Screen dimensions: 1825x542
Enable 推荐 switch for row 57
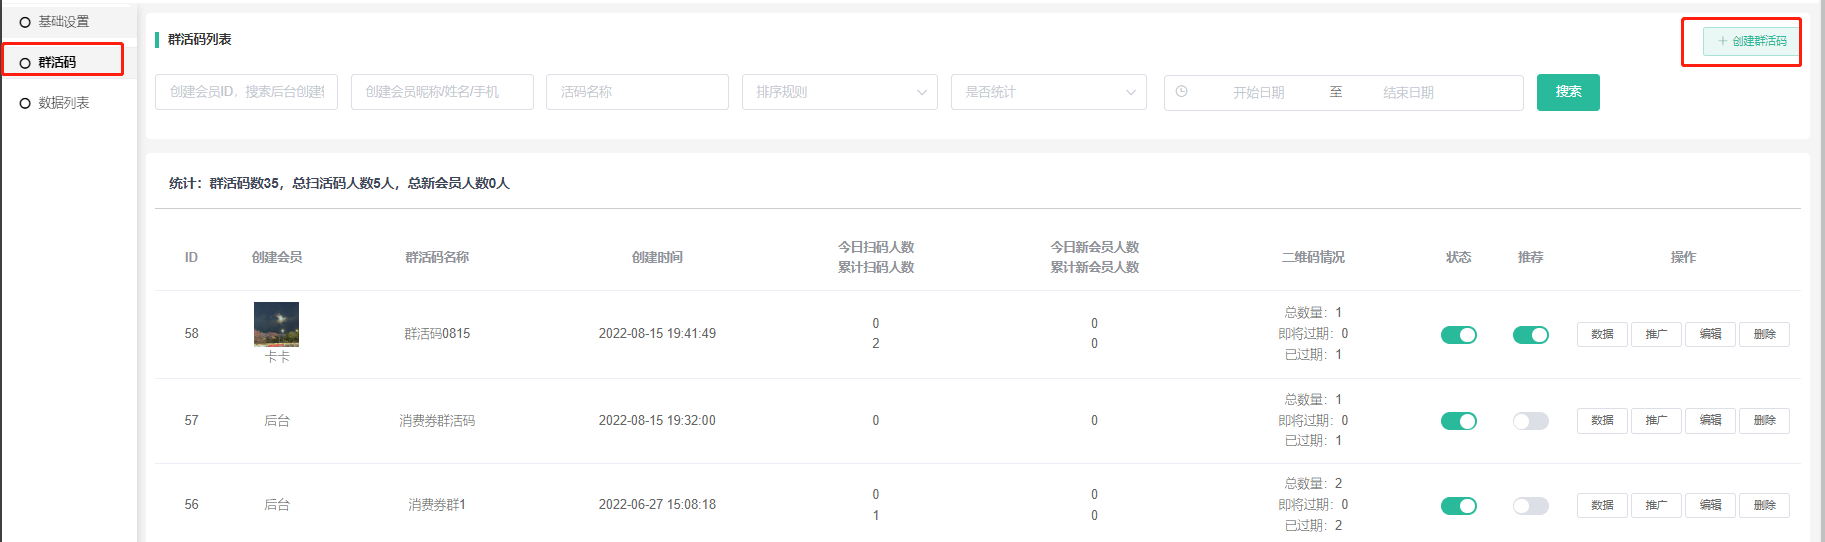tap(1531, 421)
